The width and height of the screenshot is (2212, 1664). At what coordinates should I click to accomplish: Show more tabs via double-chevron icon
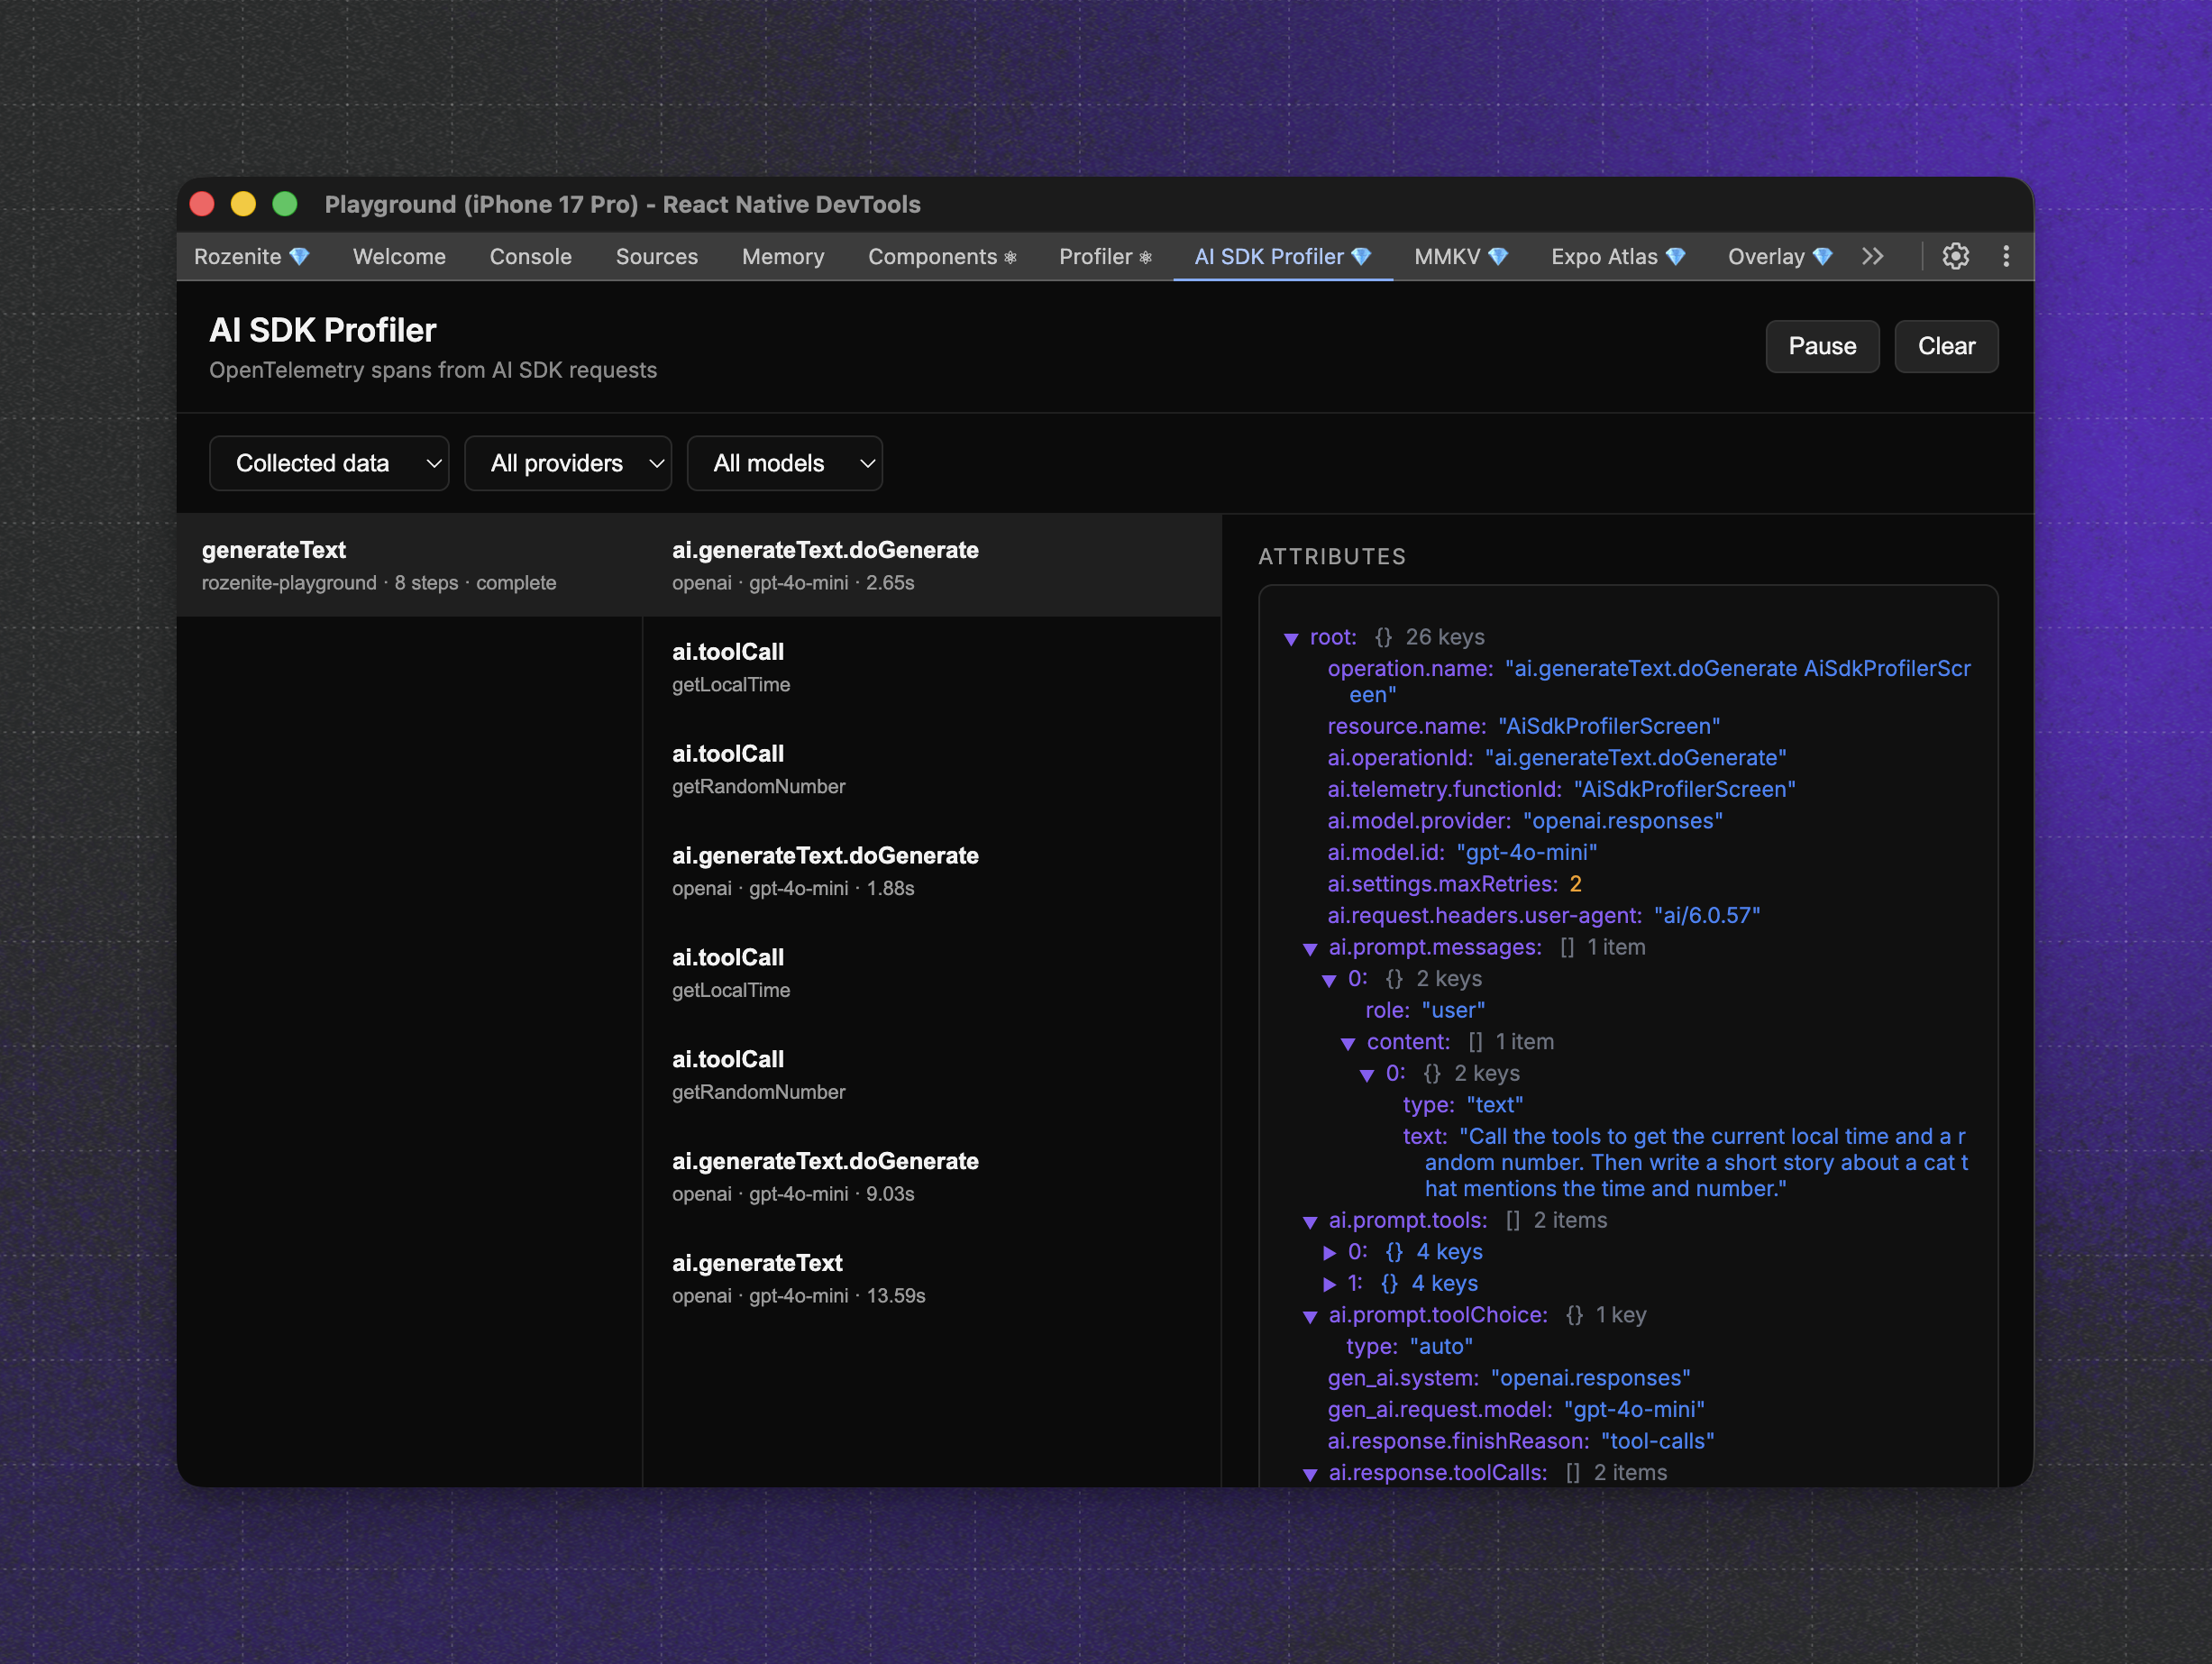click(1873, 256)
